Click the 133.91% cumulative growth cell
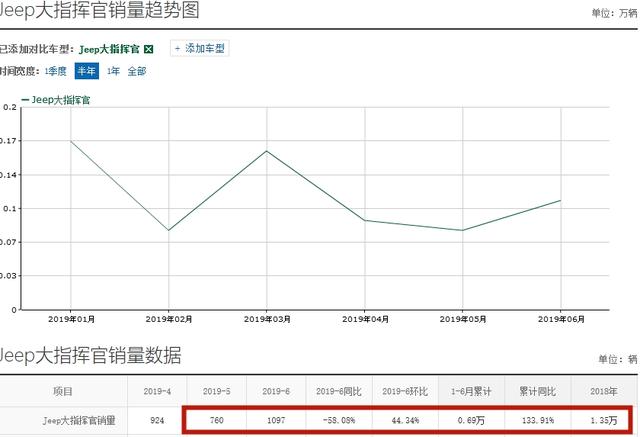This screenshot has height=437, width=640. pyautogui.click(x=538, y=420)
